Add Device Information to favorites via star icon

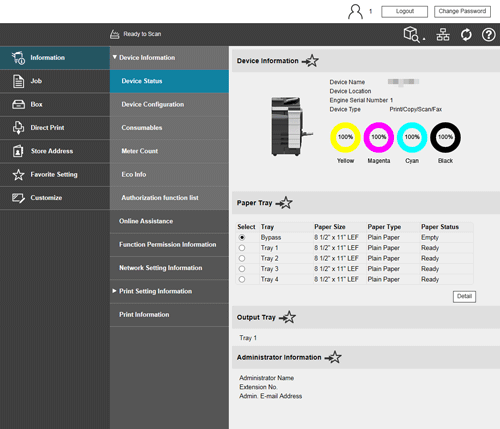click(310, 61)
